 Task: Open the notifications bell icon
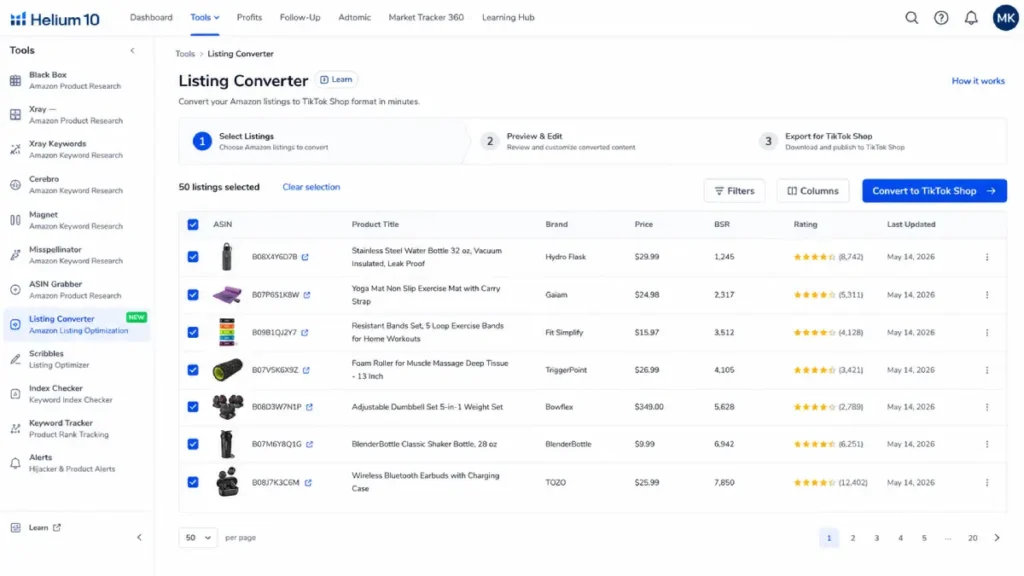tap(971, 18)
